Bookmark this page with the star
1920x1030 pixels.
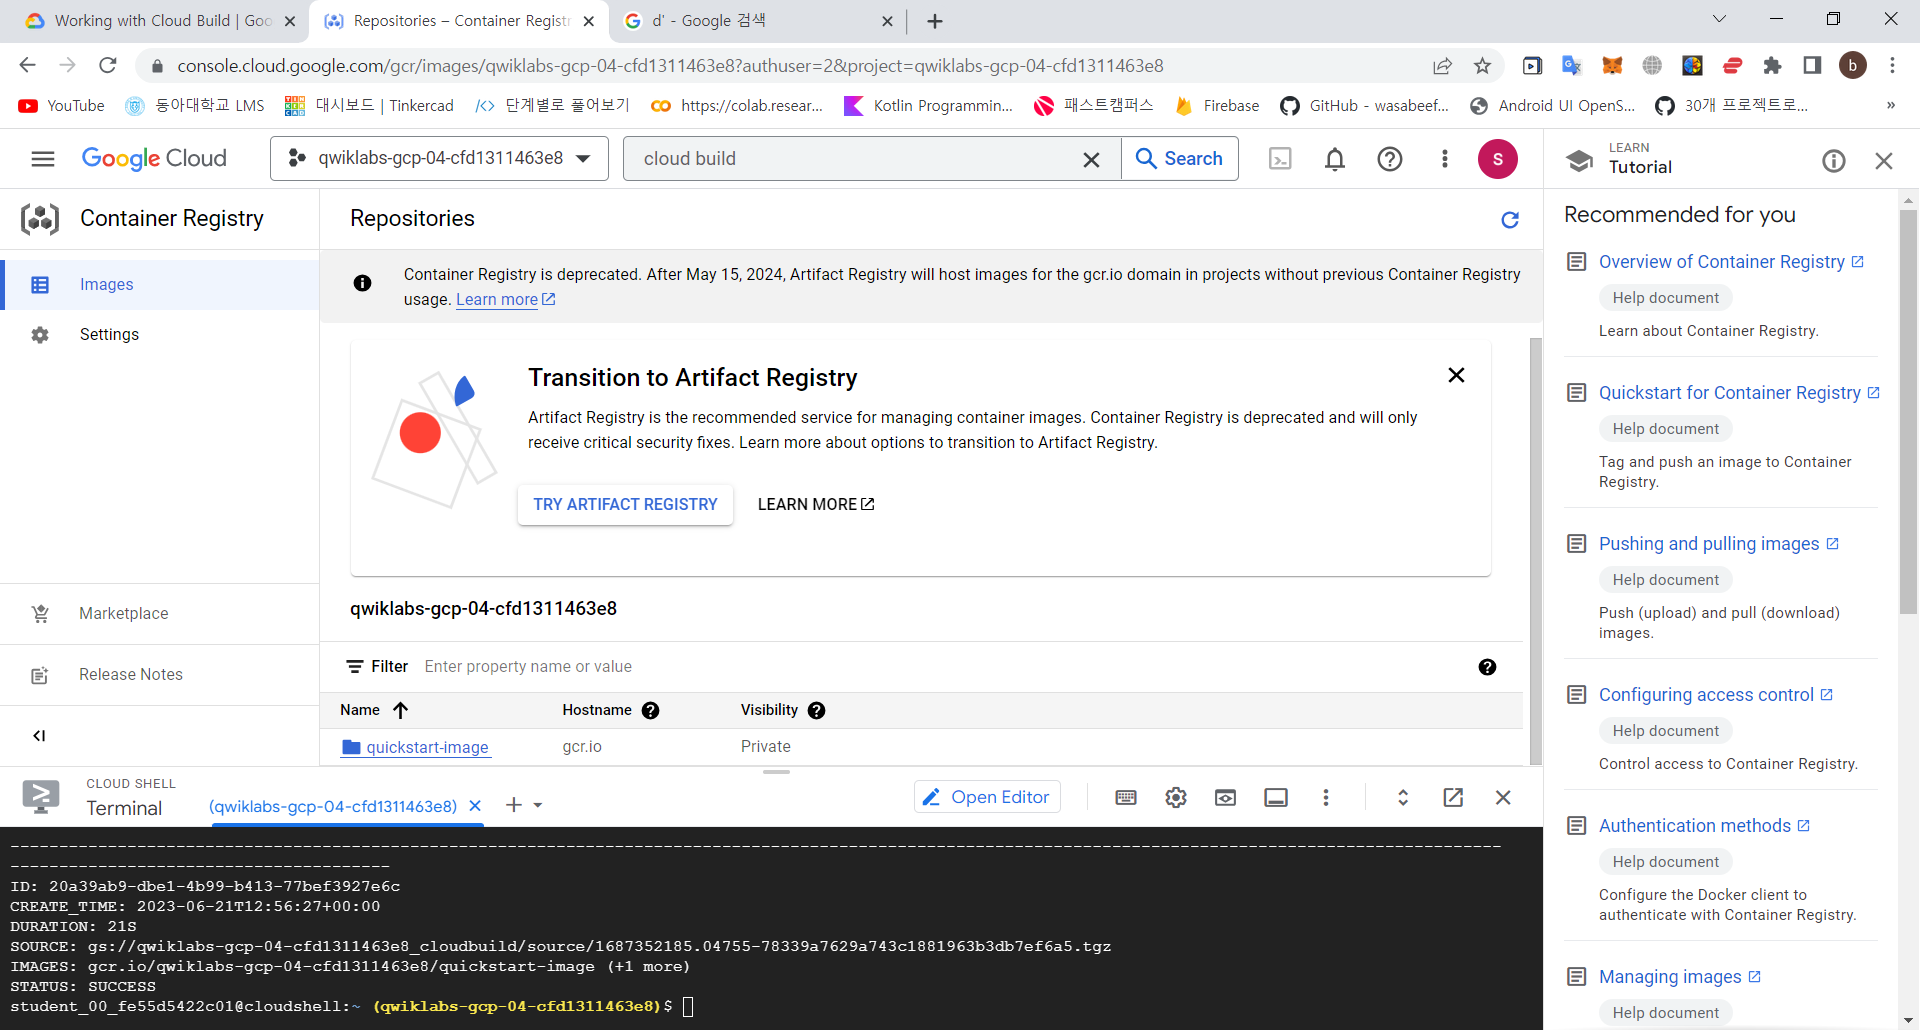pyautogui.click(x=1482, y=66)
